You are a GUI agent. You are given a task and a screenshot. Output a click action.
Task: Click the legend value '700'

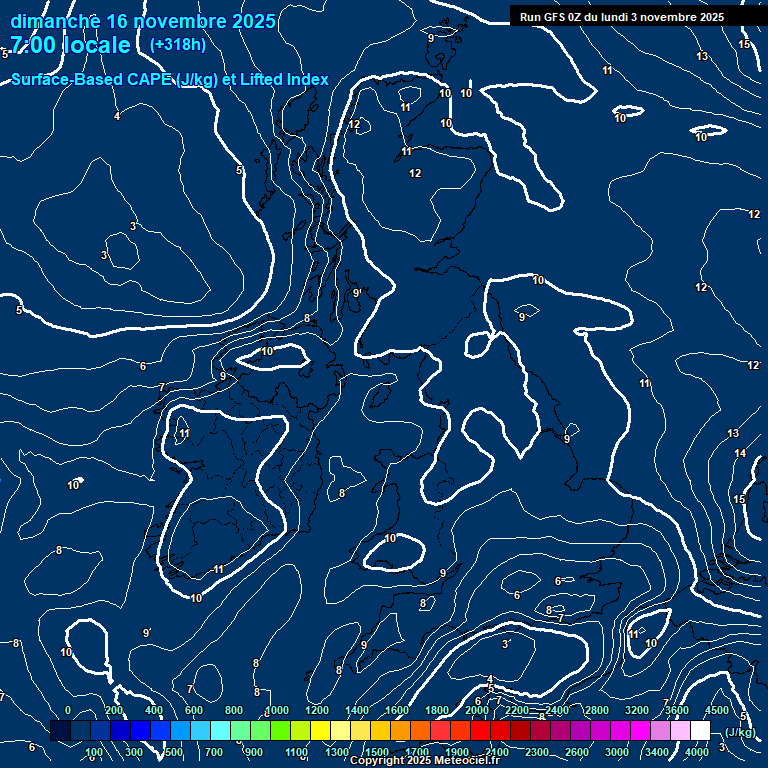pyautogui.click(x=214, y=752)
